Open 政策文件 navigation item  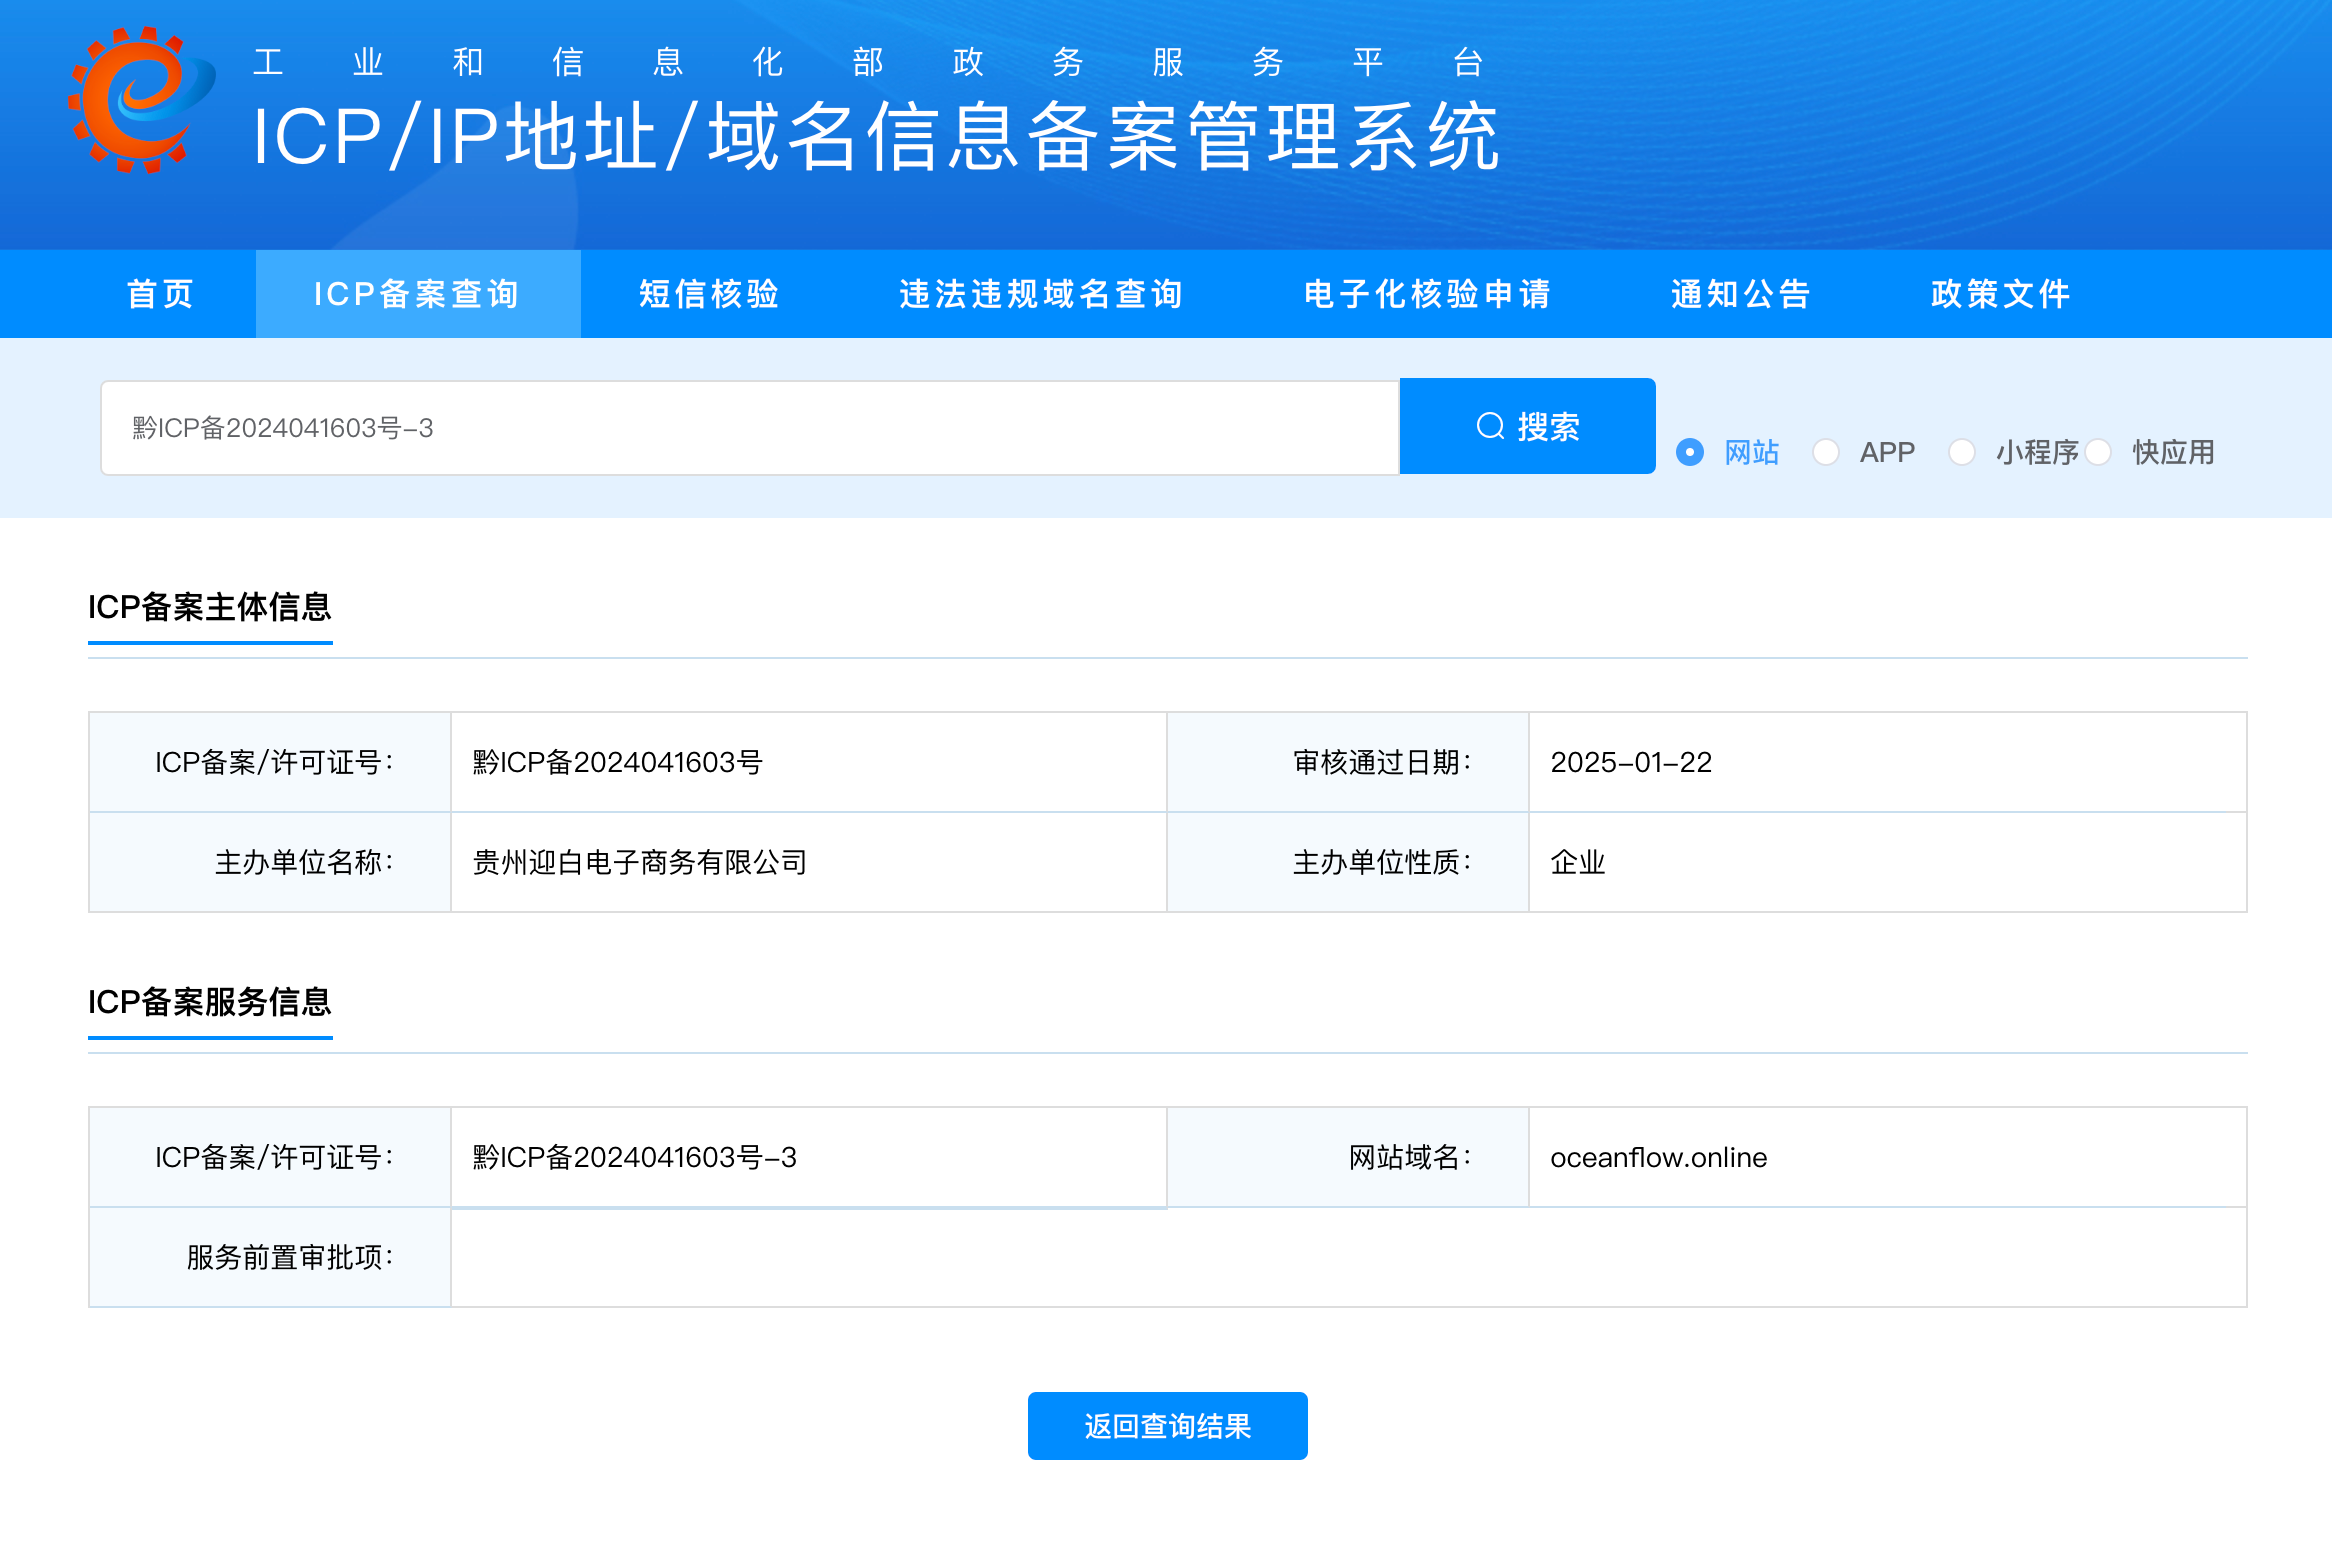[2000, 294]
